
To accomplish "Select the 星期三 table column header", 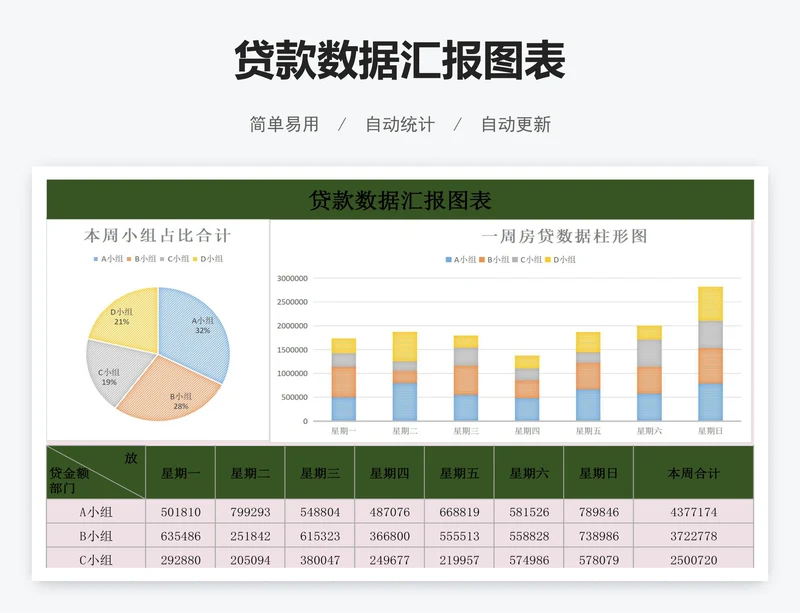I will 320,473.
